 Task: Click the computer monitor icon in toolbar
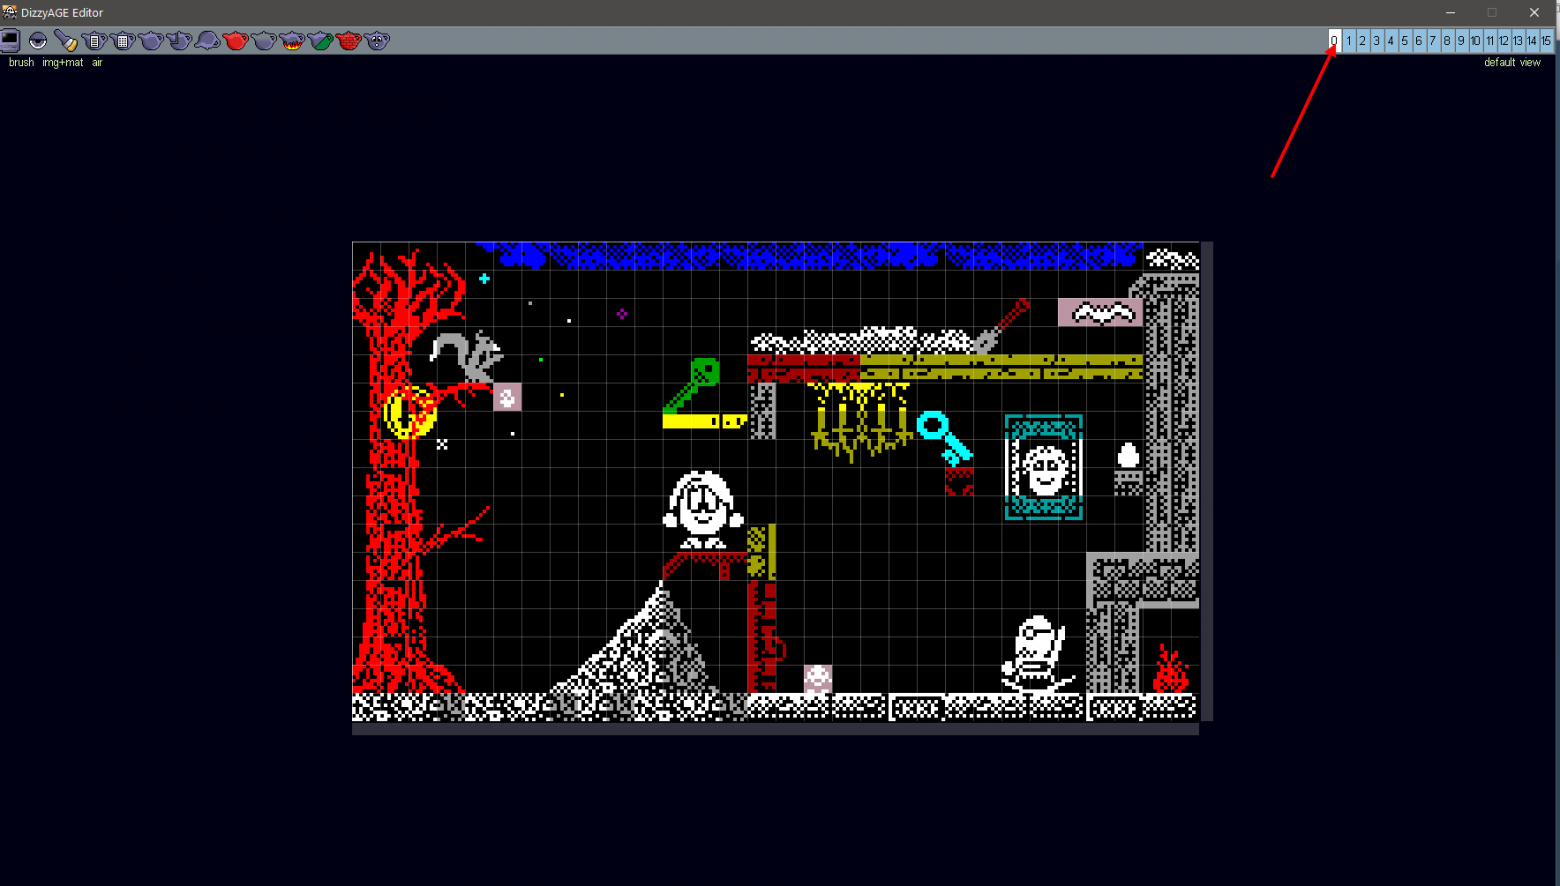pyautogui.click(x=10, y=40)
